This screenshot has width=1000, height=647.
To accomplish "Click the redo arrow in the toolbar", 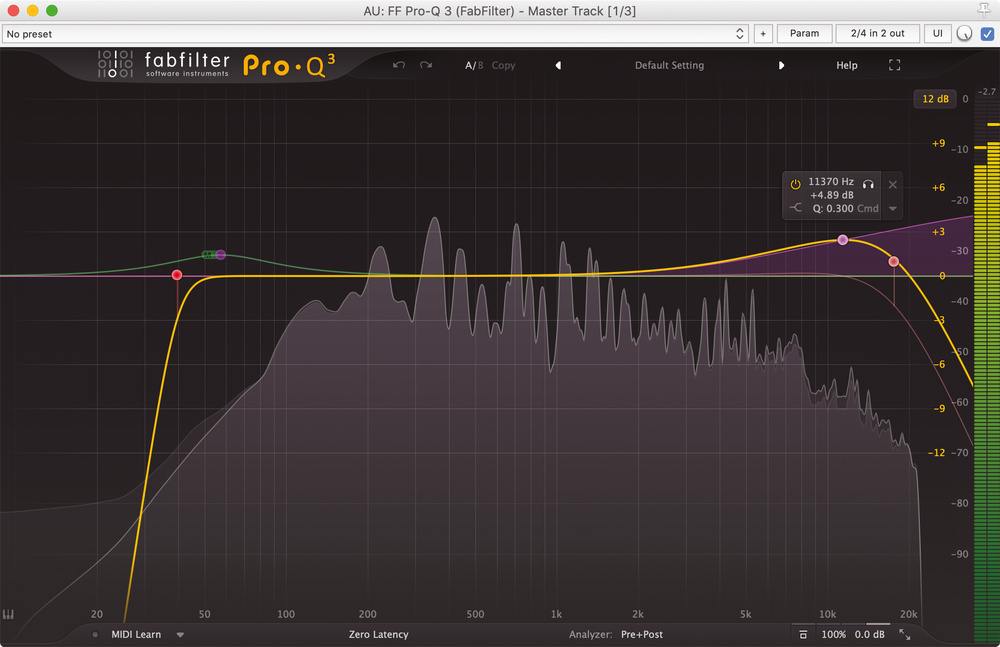I will tap(424, 65).
